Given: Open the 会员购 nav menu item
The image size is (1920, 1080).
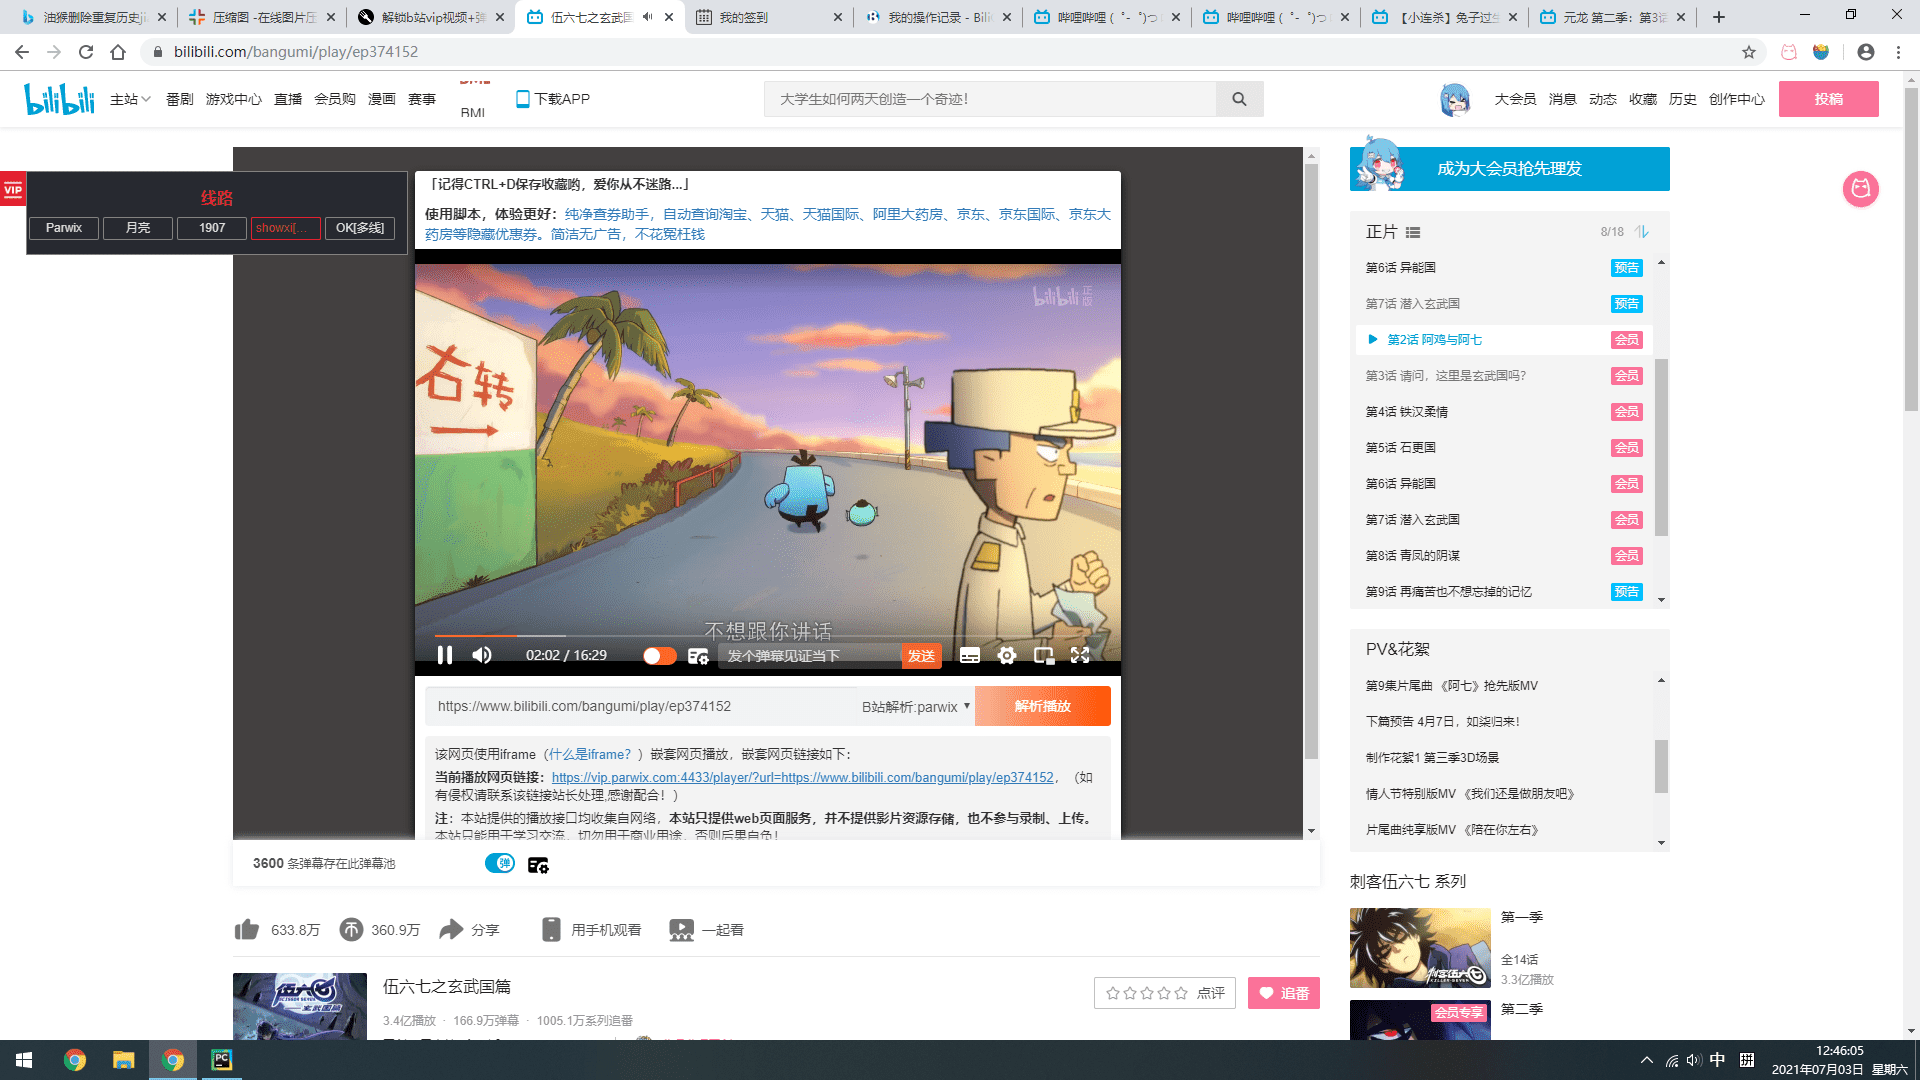Looking at the screenshot, I should 335,99.
